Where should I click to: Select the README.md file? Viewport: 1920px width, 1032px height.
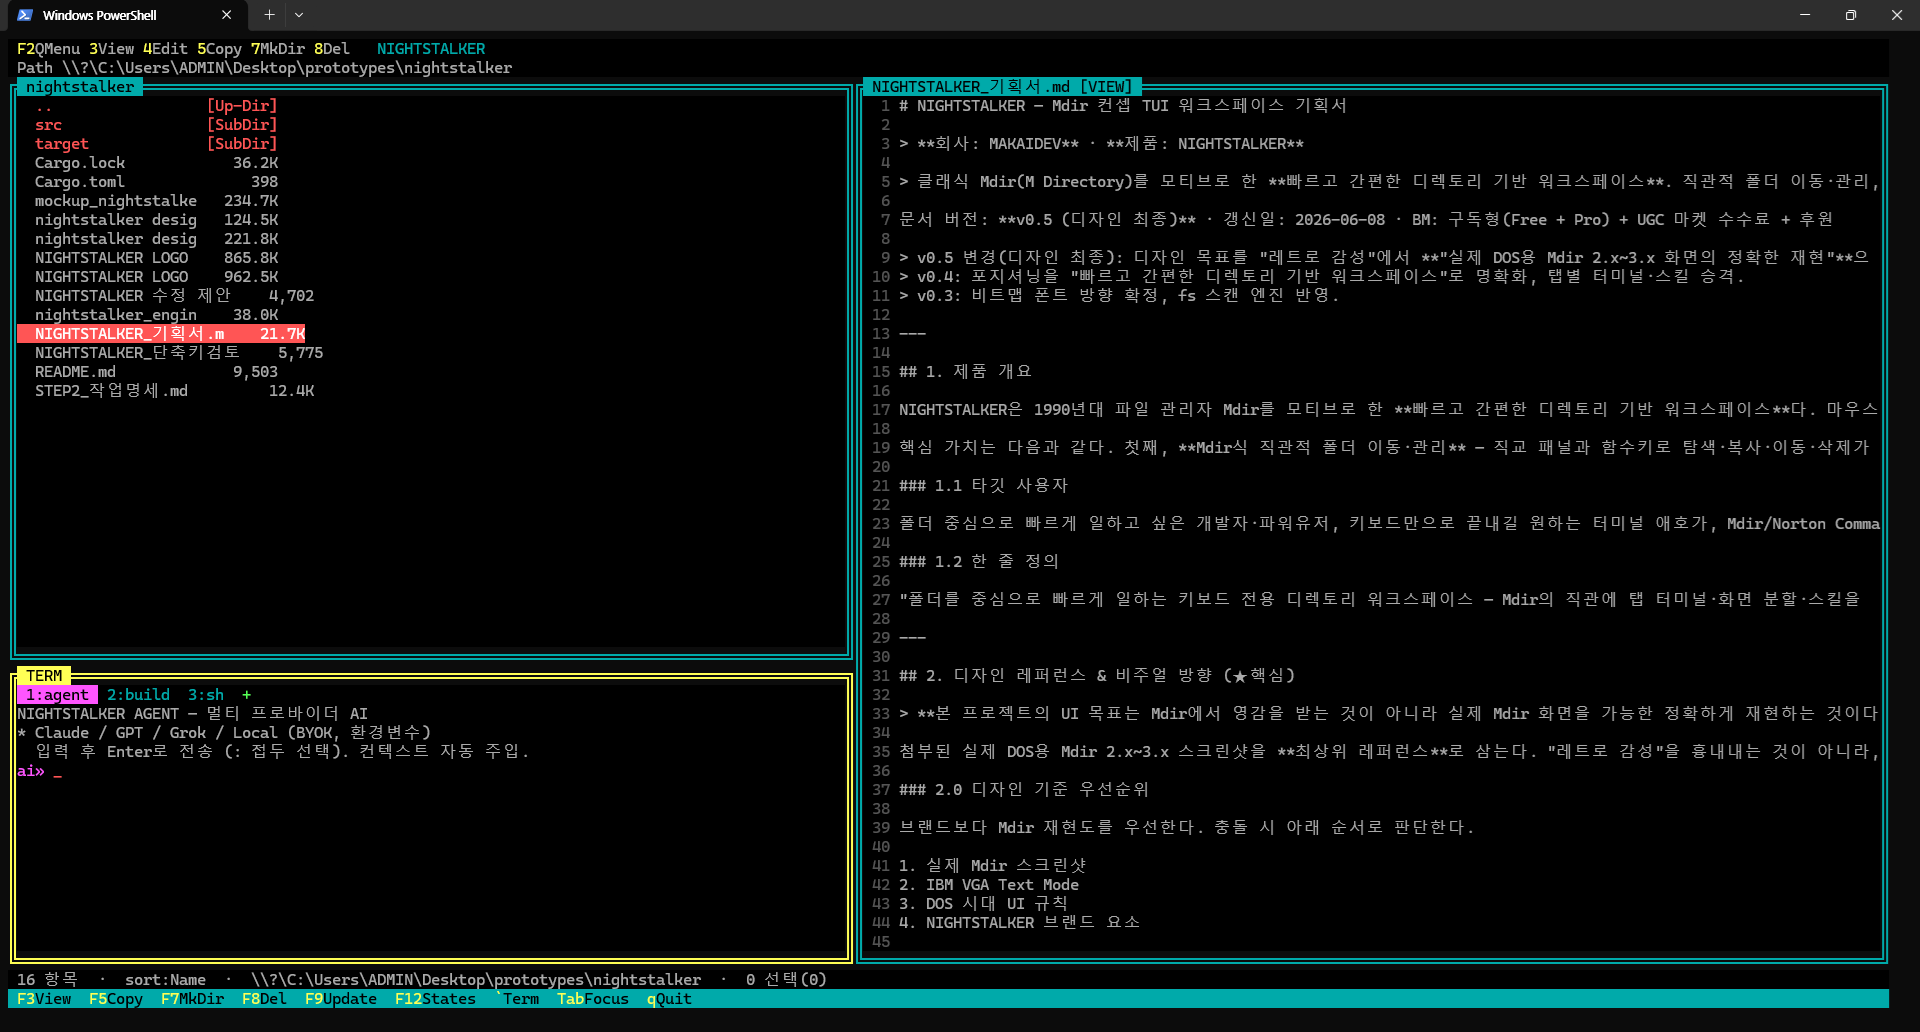[156, 372]
